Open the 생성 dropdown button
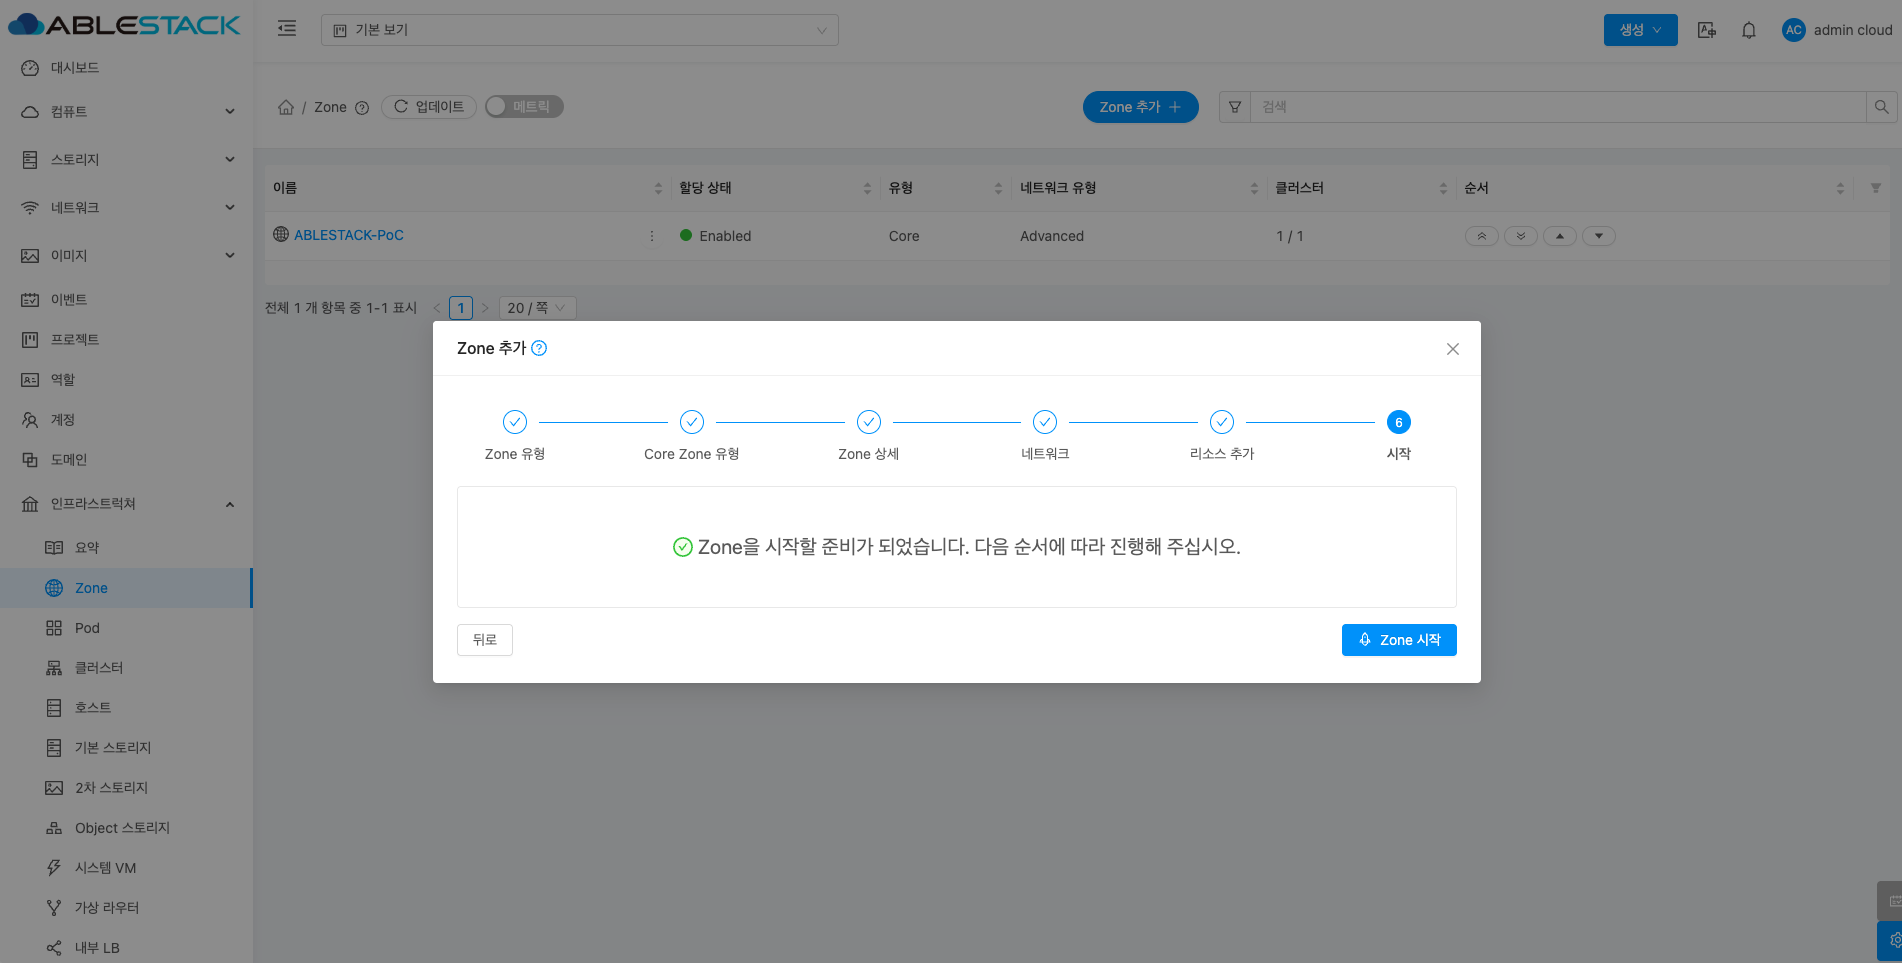 tap(1641, 30)
